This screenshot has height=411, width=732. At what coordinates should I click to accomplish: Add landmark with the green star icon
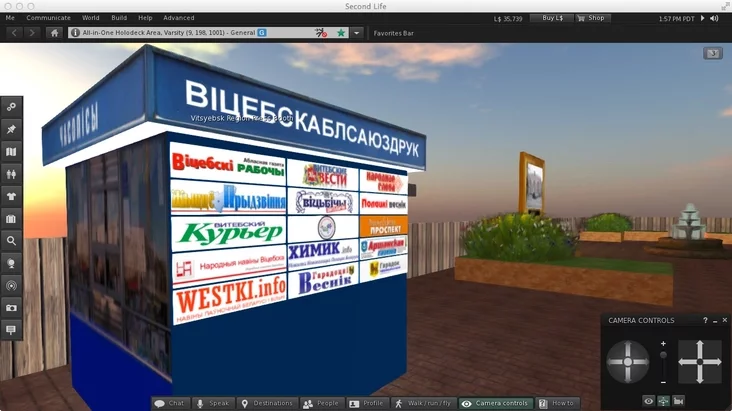click(x=341, y=33)
